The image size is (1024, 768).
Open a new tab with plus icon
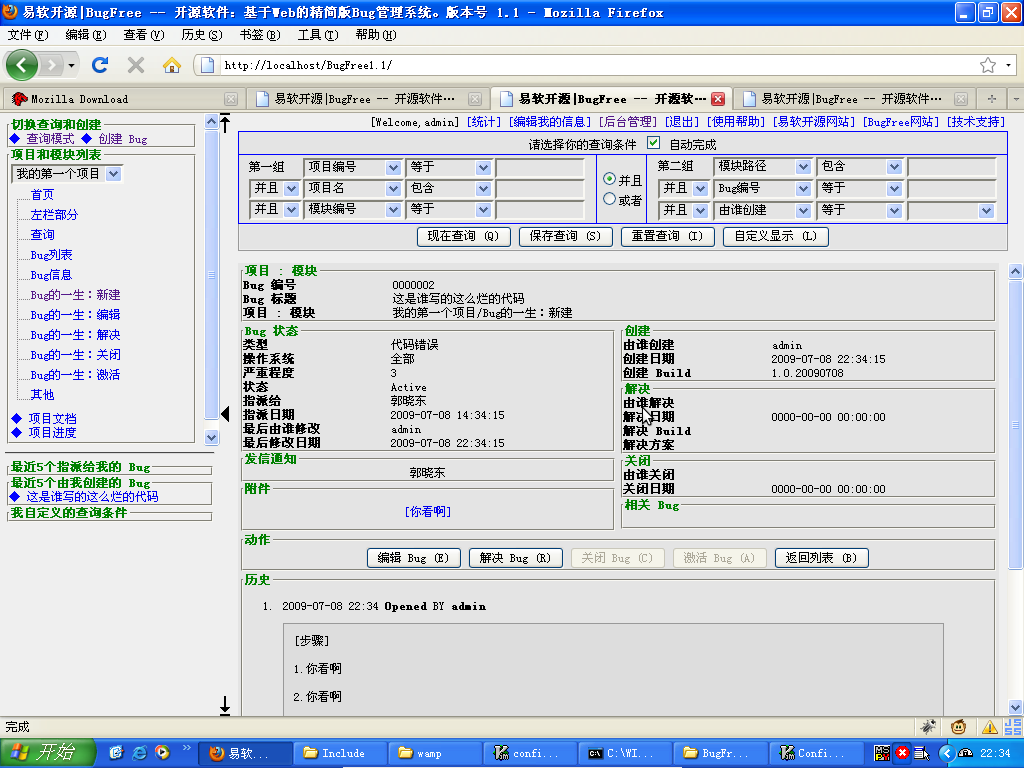click(992, 99)
